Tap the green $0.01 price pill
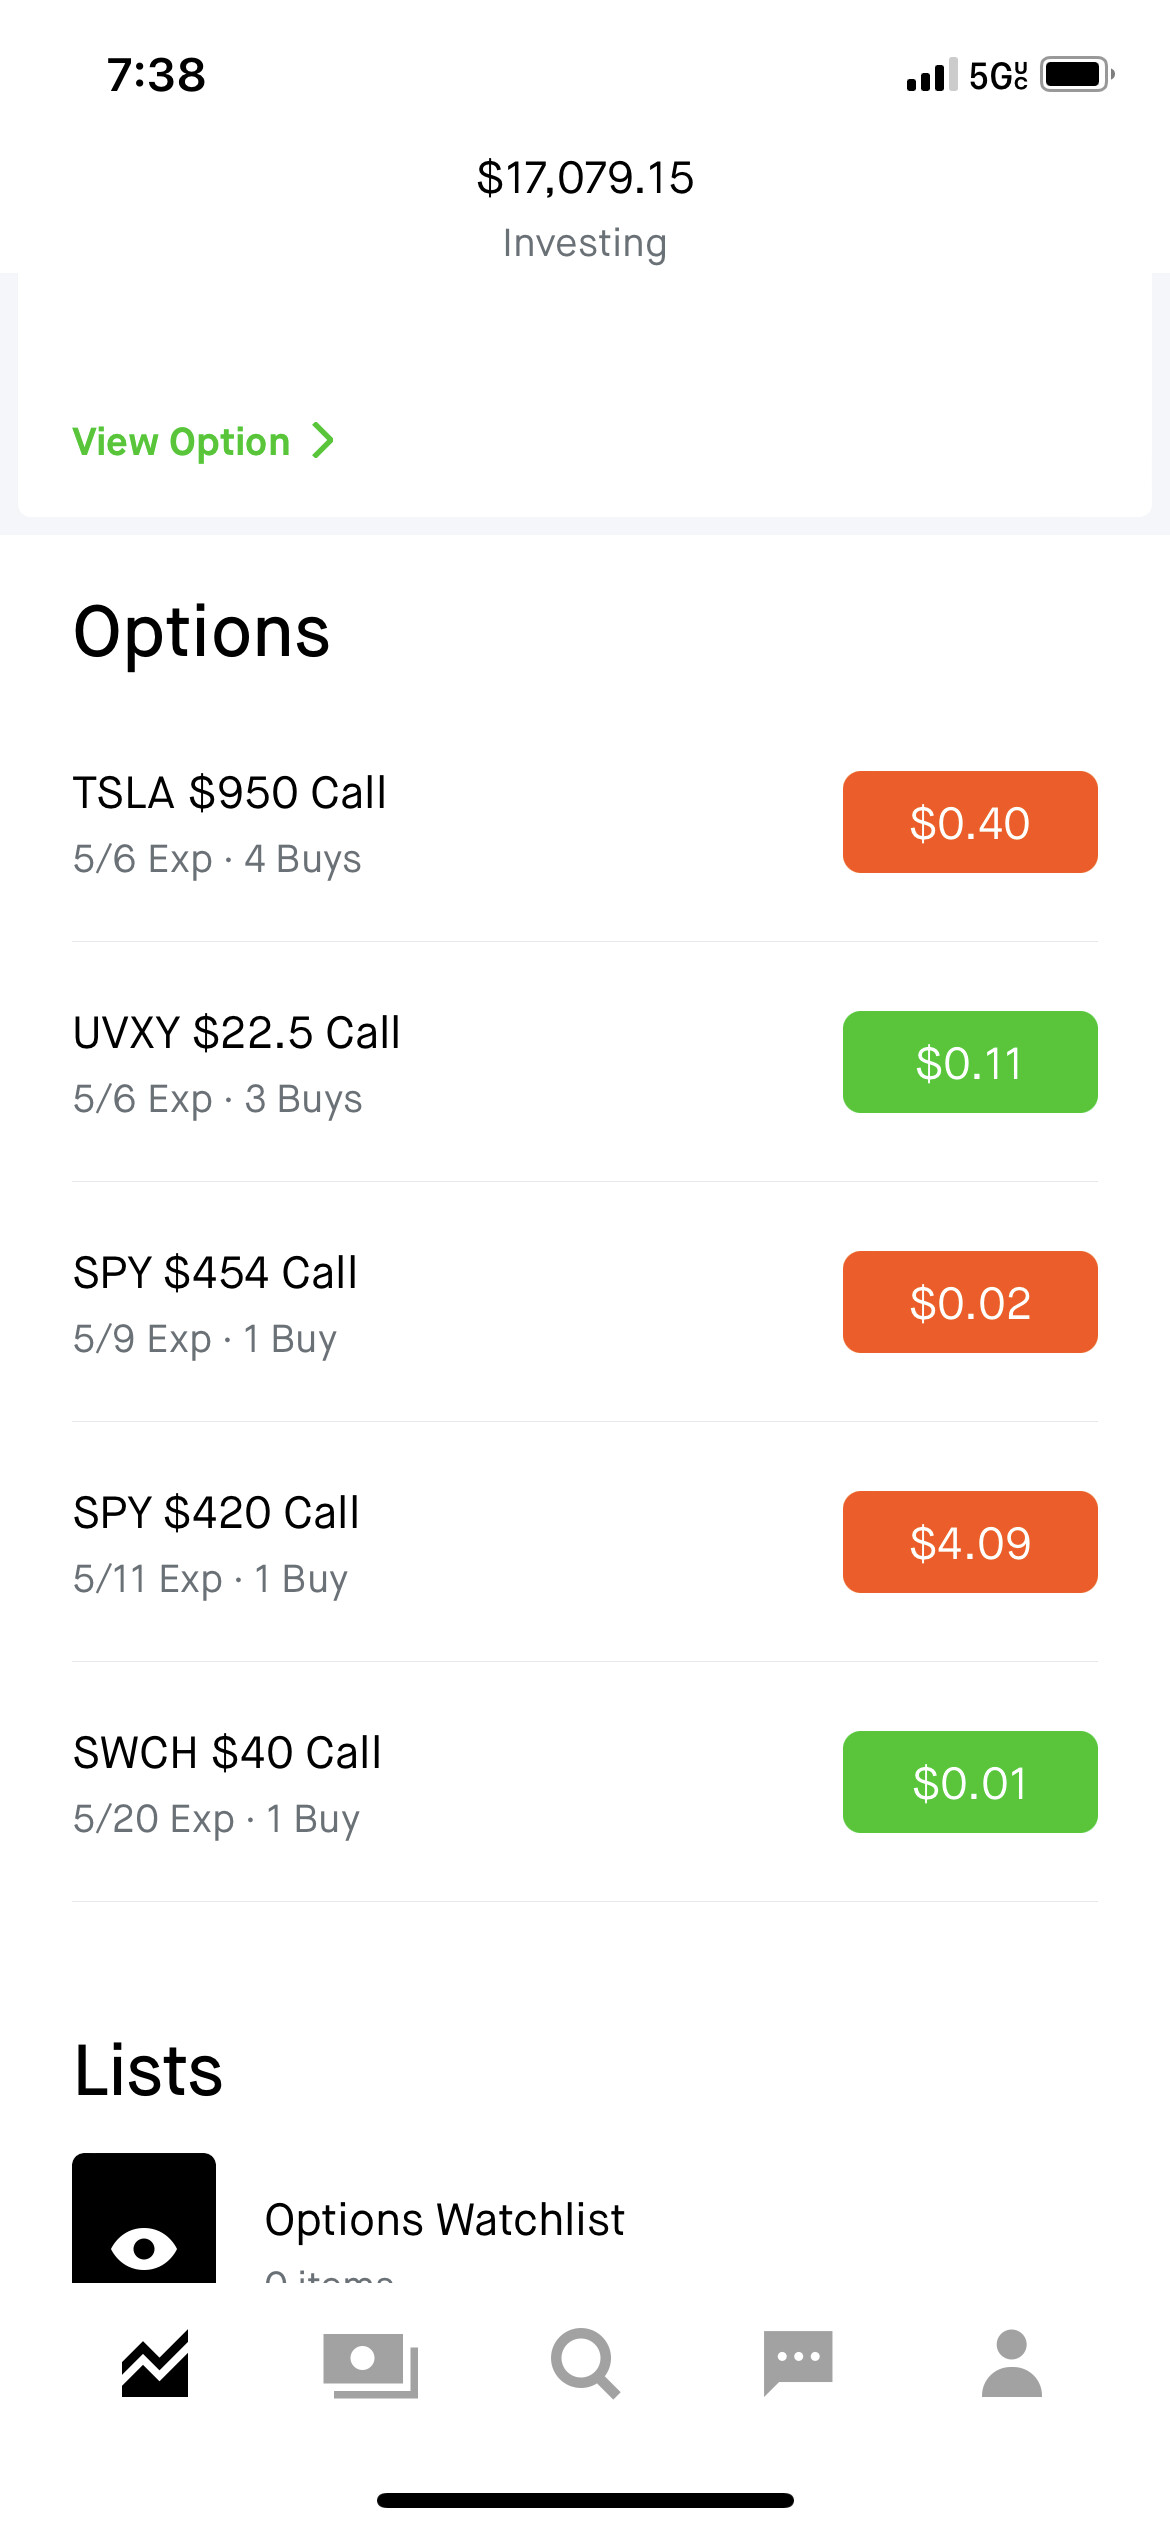The height and width of the screenshot is (2532, 1170). [970, 1782]
